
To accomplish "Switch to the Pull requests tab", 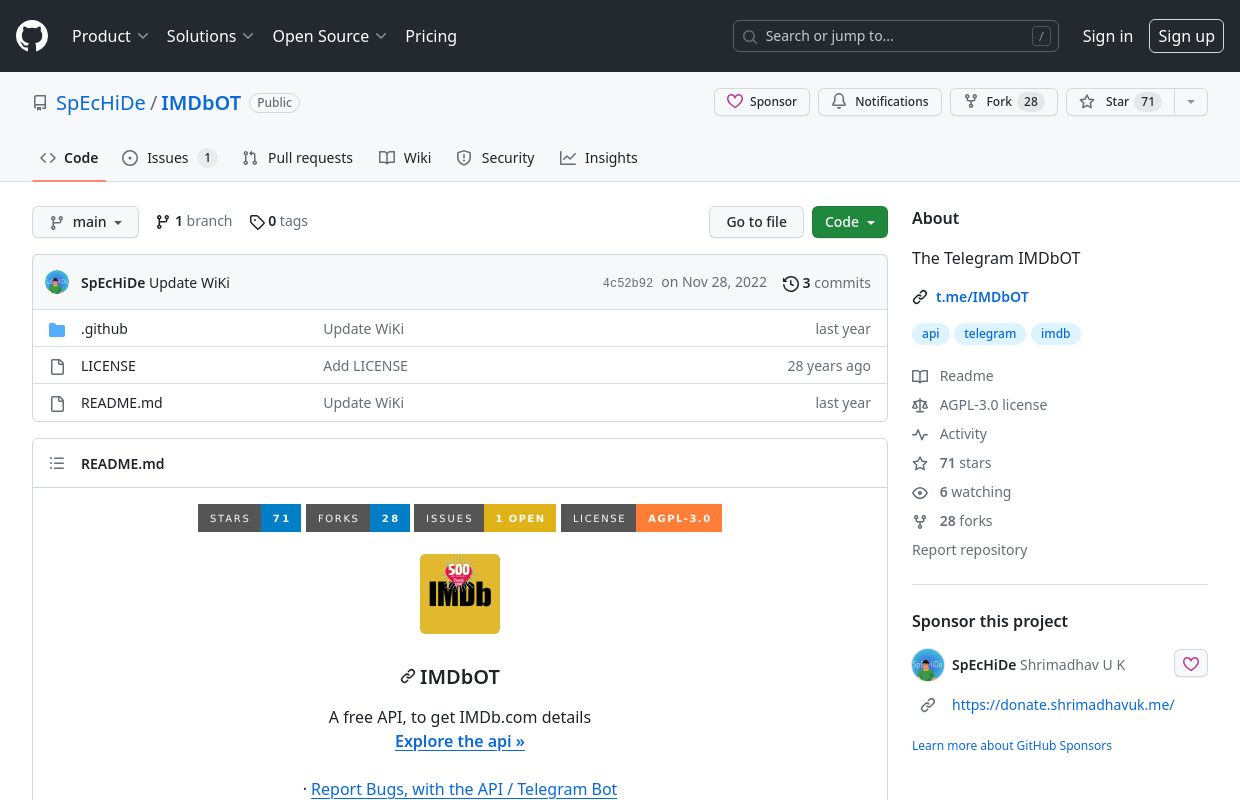I will pyautogui.click(x=298, y=158).
